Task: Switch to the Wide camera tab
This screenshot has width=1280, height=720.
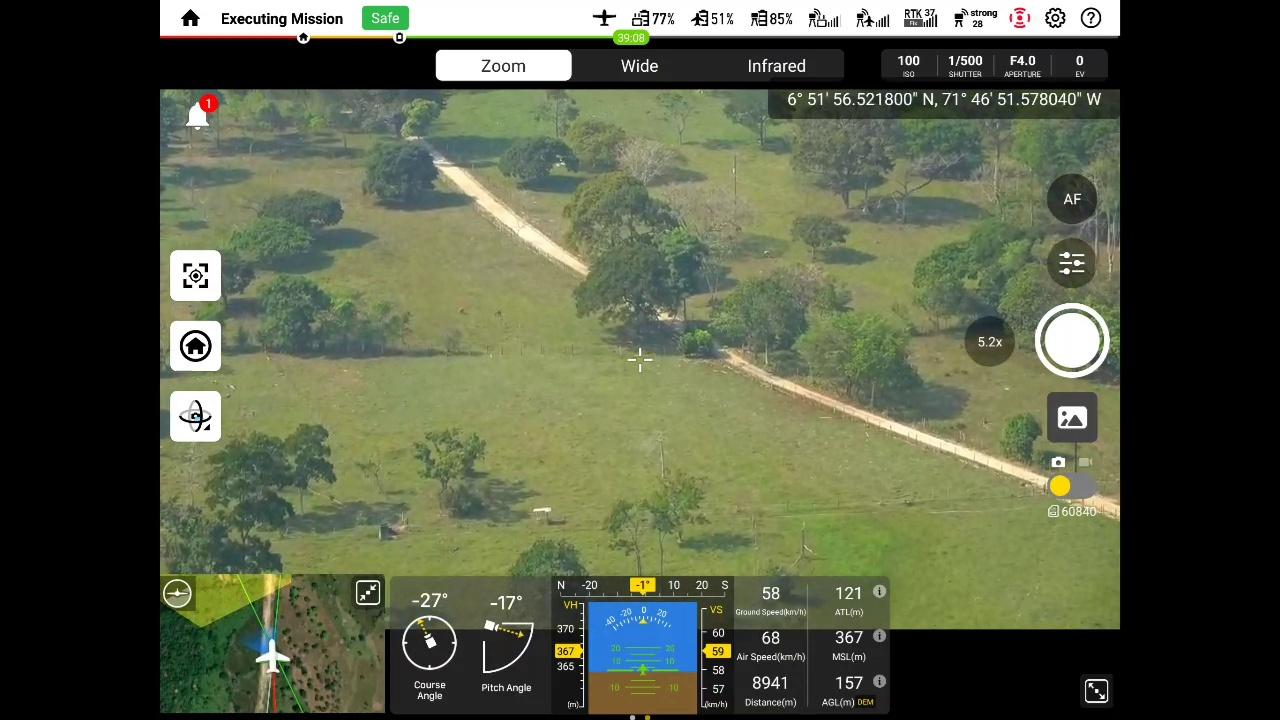Action: click(639, 66)
